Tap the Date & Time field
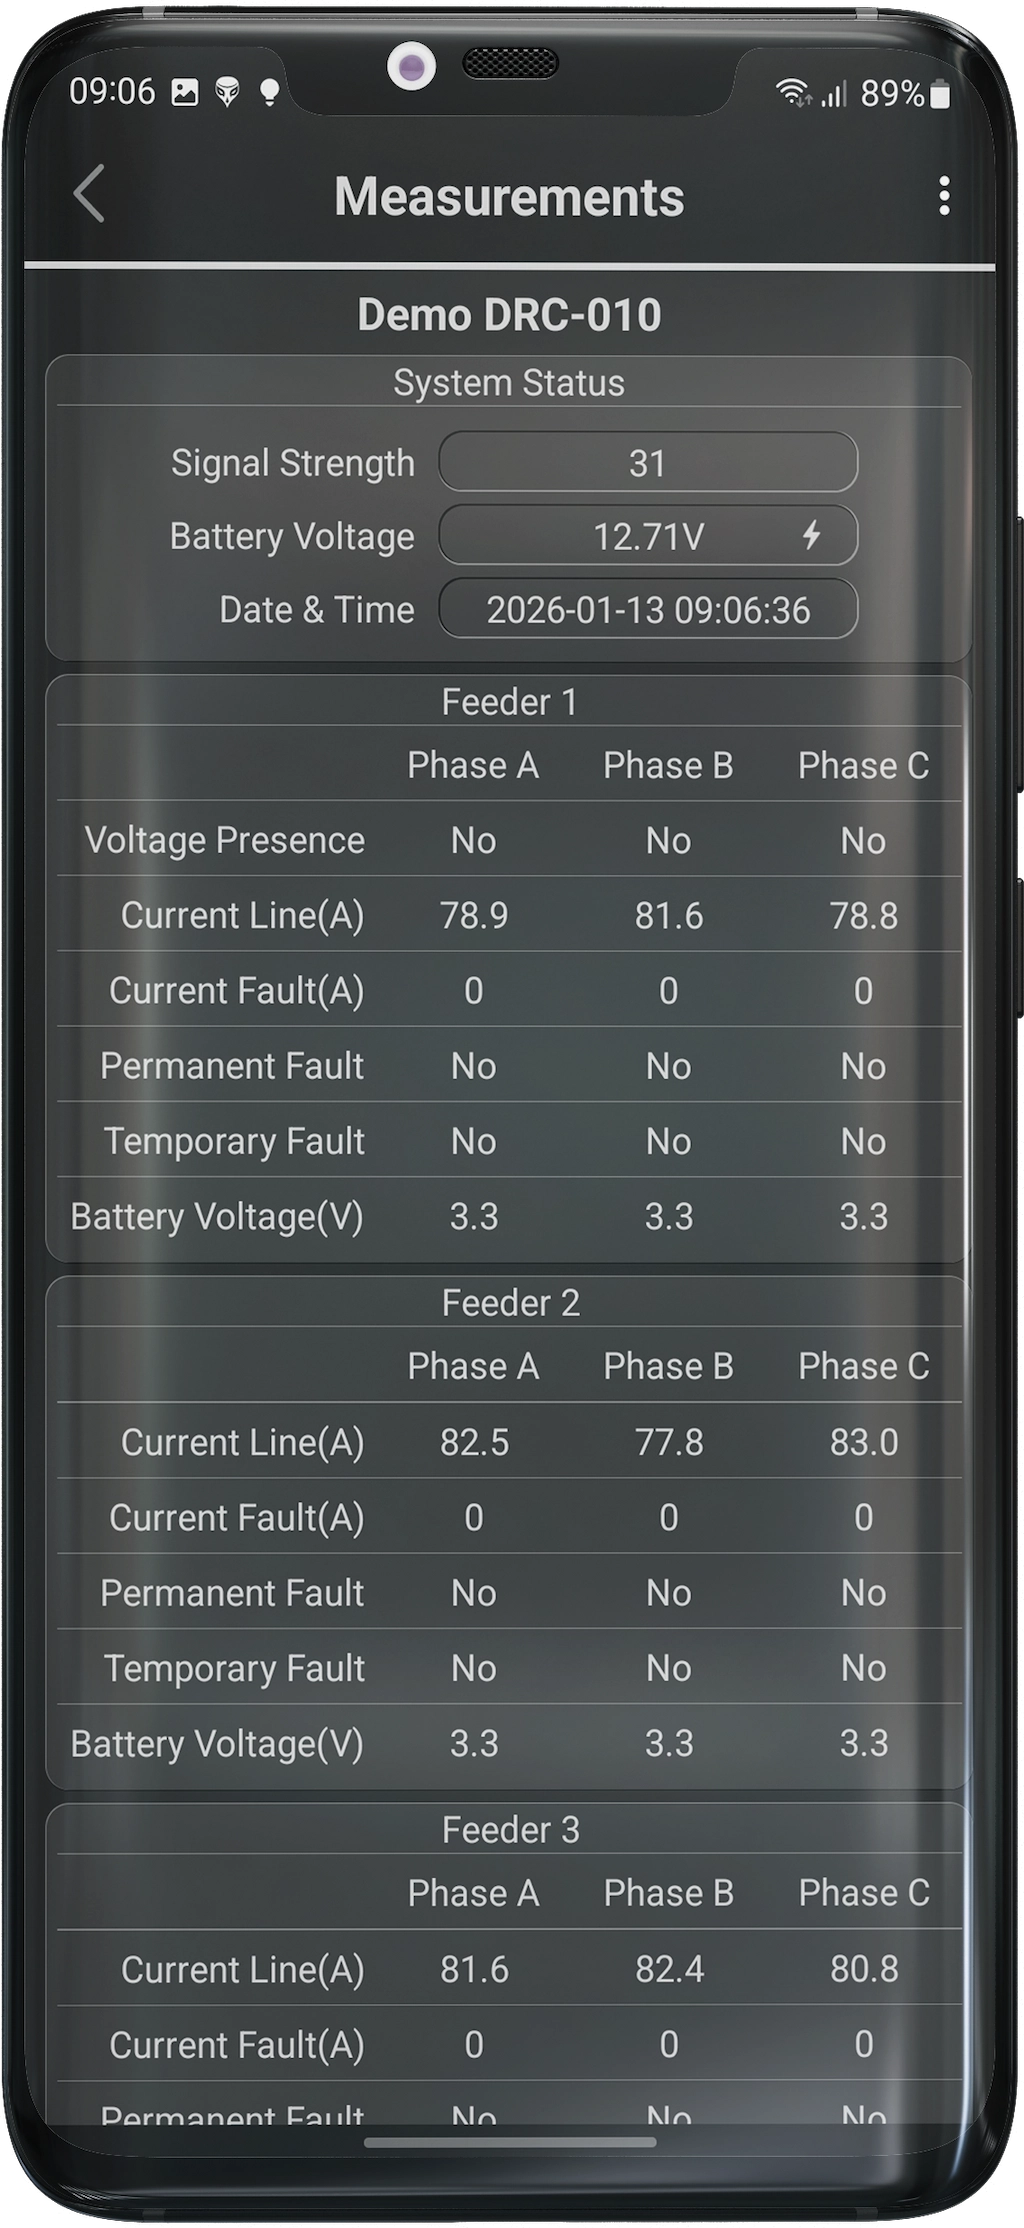The width and height of the screenshot is (1024, 2228). point(648,610)
